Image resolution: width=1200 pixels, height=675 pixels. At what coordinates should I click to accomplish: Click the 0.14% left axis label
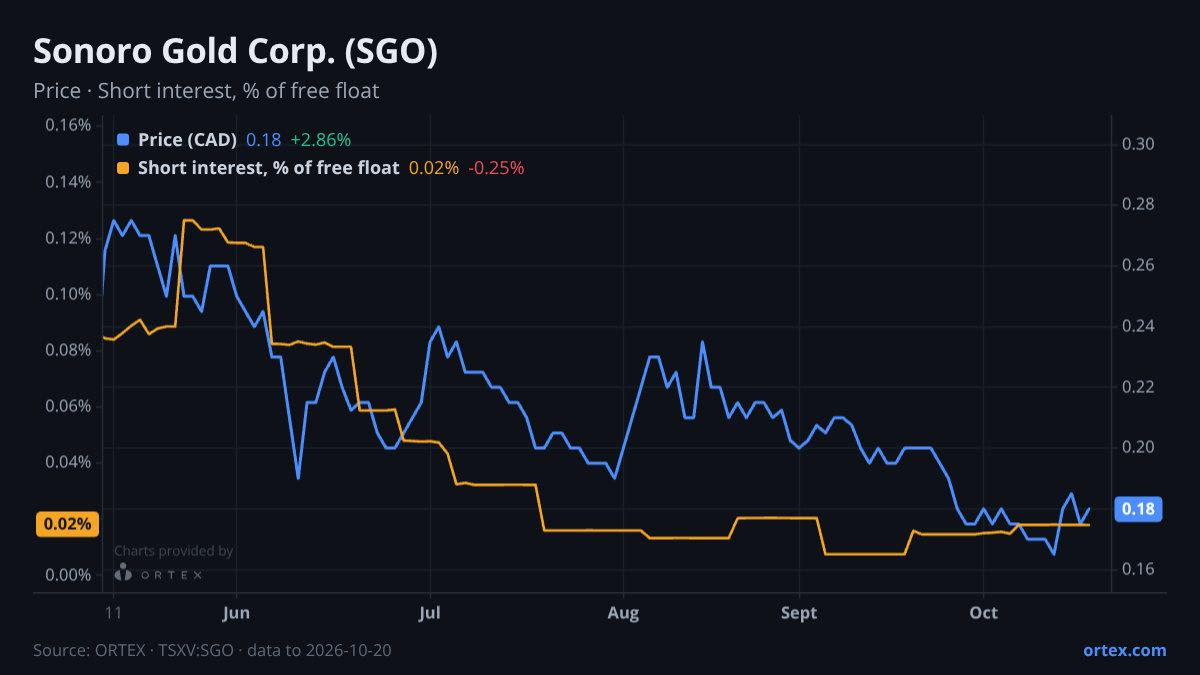[x=68, y=182]
